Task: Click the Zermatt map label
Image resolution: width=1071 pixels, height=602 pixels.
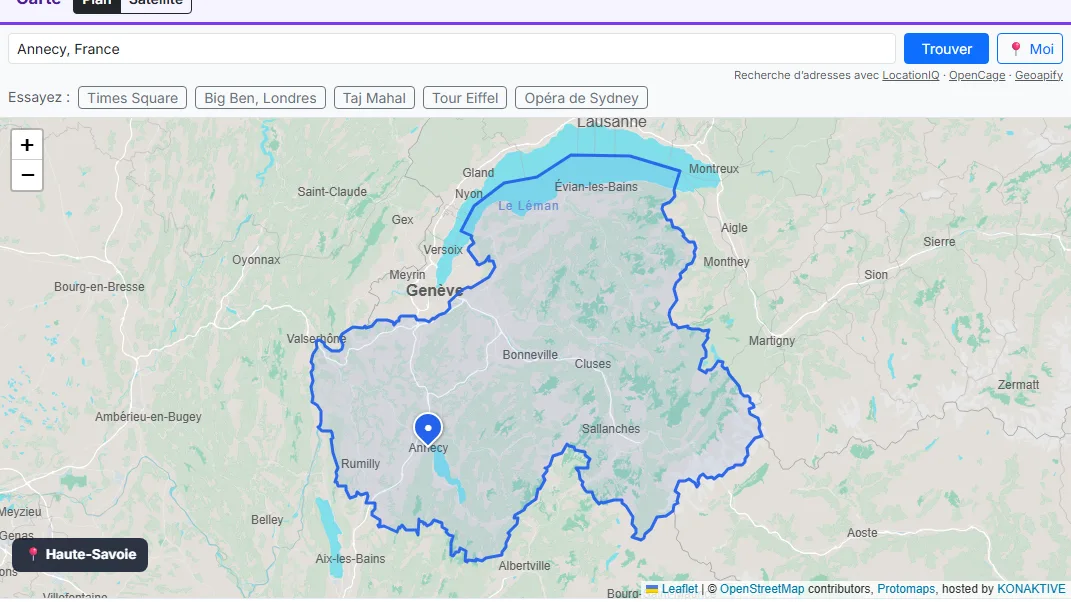Action: [1018, 385]
